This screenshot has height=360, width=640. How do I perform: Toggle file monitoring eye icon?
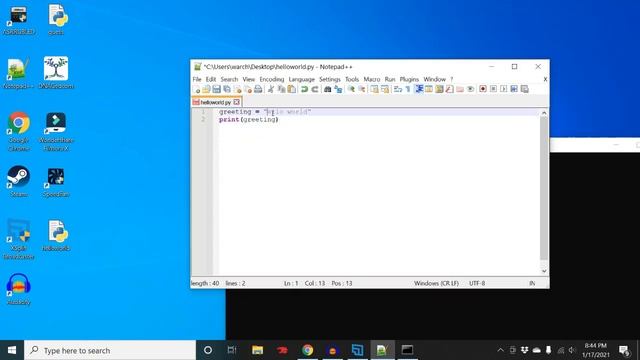pyautogui.click(x=470, y=89)
